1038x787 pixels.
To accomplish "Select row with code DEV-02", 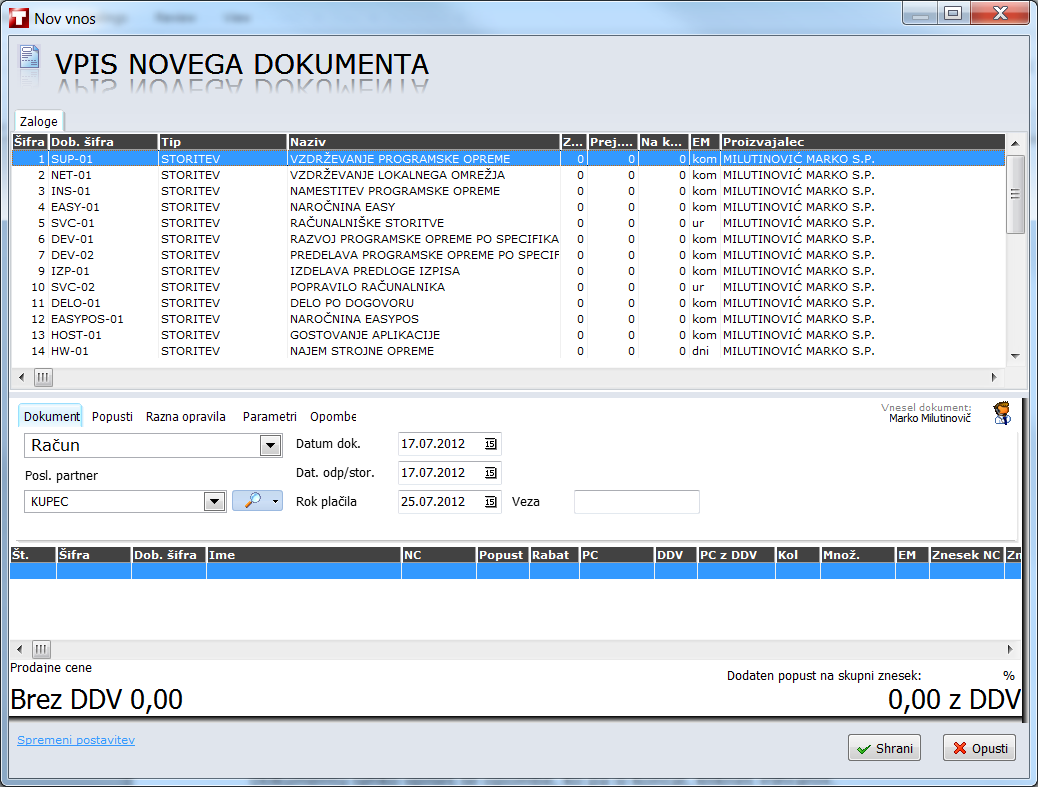I will 508,255.
